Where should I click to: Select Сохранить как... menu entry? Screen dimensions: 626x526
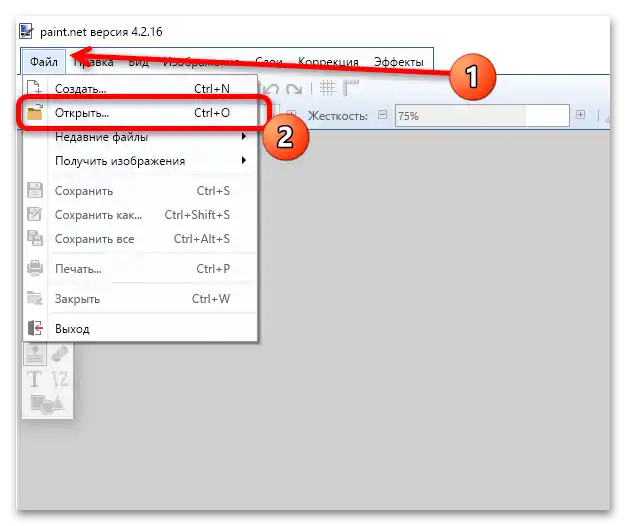pyautogui.click(x=141, y=215)
